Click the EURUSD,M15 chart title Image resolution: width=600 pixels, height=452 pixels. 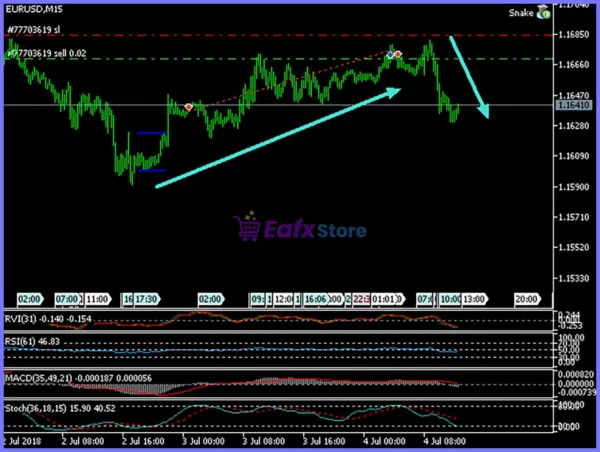point(34,9)
